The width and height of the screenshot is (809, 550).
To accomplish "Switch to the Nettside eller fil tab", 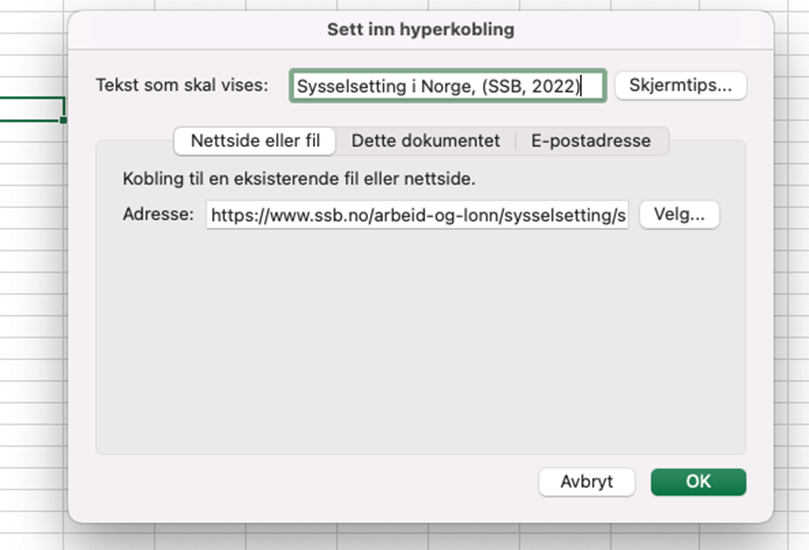I will [255, 141].
